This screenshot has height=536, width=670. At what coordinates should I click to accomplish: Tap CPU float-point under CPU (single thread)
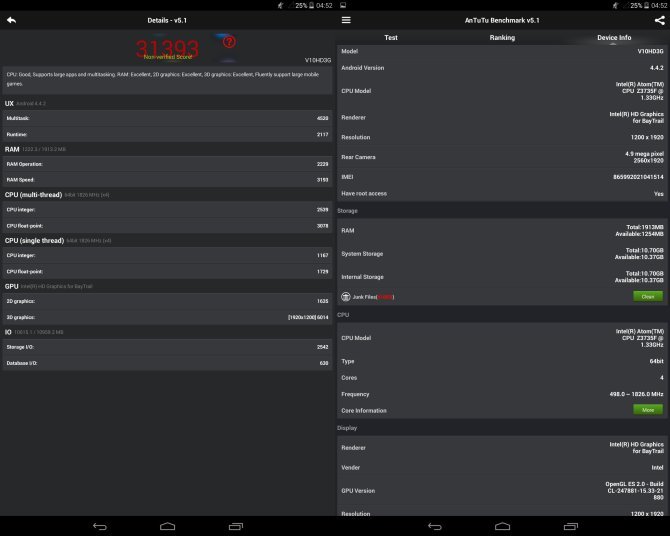tap(168, 271)
